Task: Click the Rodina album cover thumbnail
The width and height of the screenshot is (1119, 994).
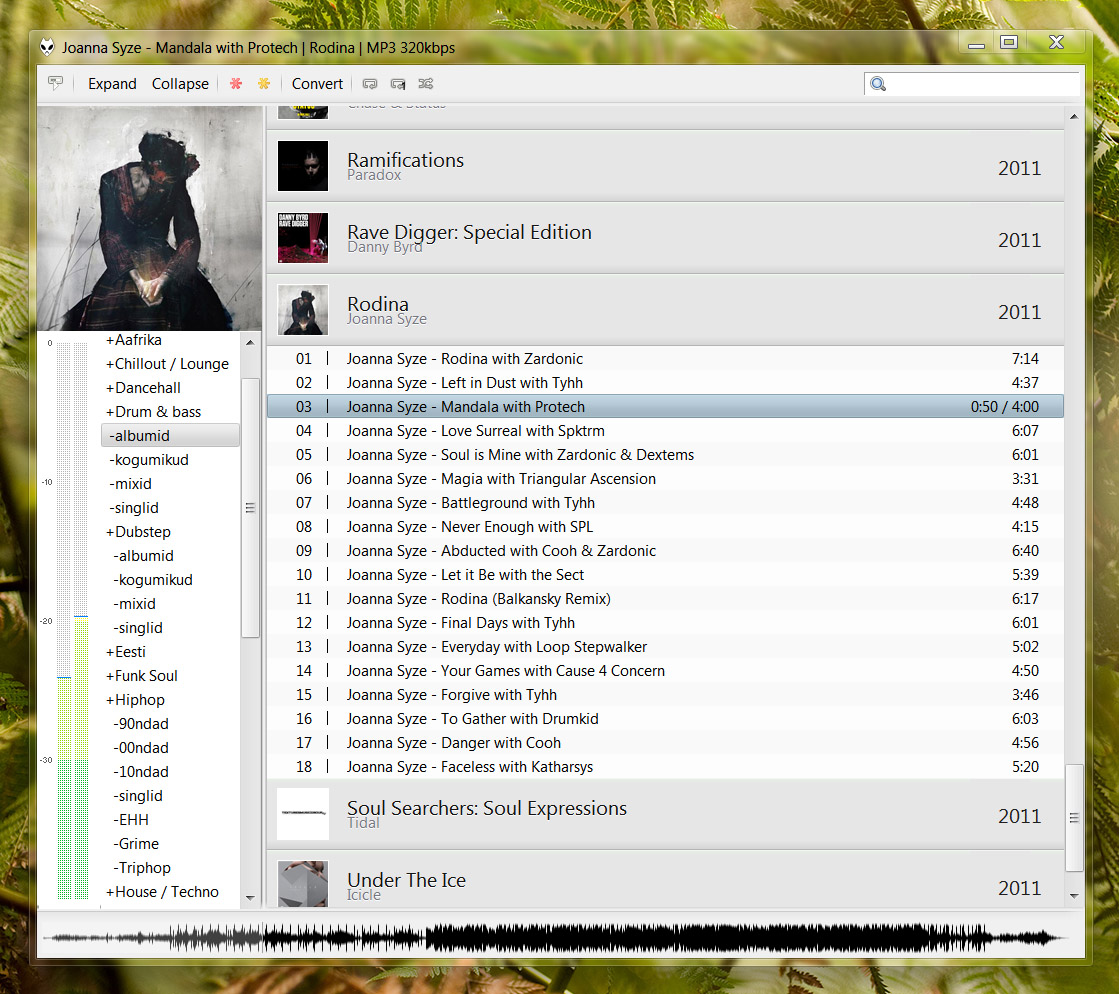Action: click(302, 310)
